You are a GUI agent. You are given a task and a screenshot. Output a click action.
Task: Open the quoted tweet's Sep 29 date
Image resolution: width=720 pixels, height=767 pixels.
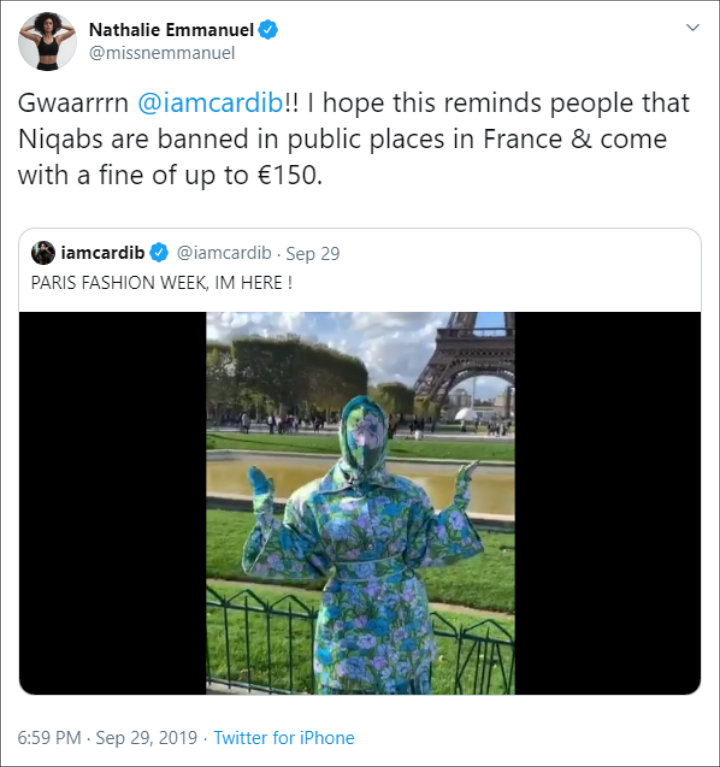pos(313,253)
